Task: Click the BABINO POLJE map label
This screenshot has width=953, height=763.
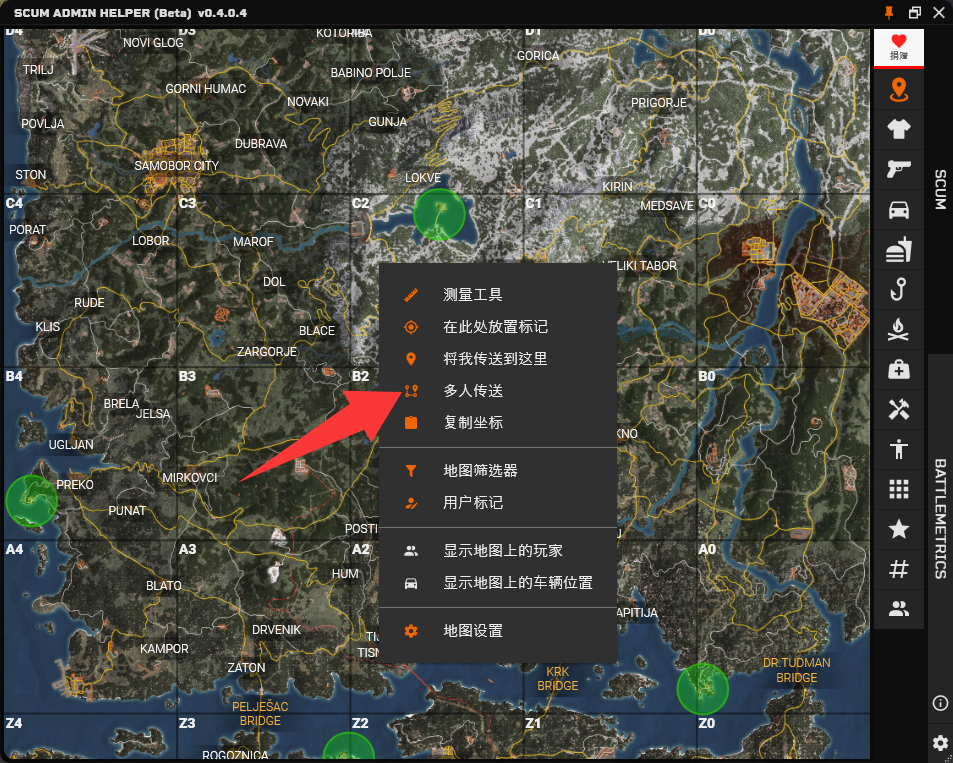Action: [x=371, y=73]
